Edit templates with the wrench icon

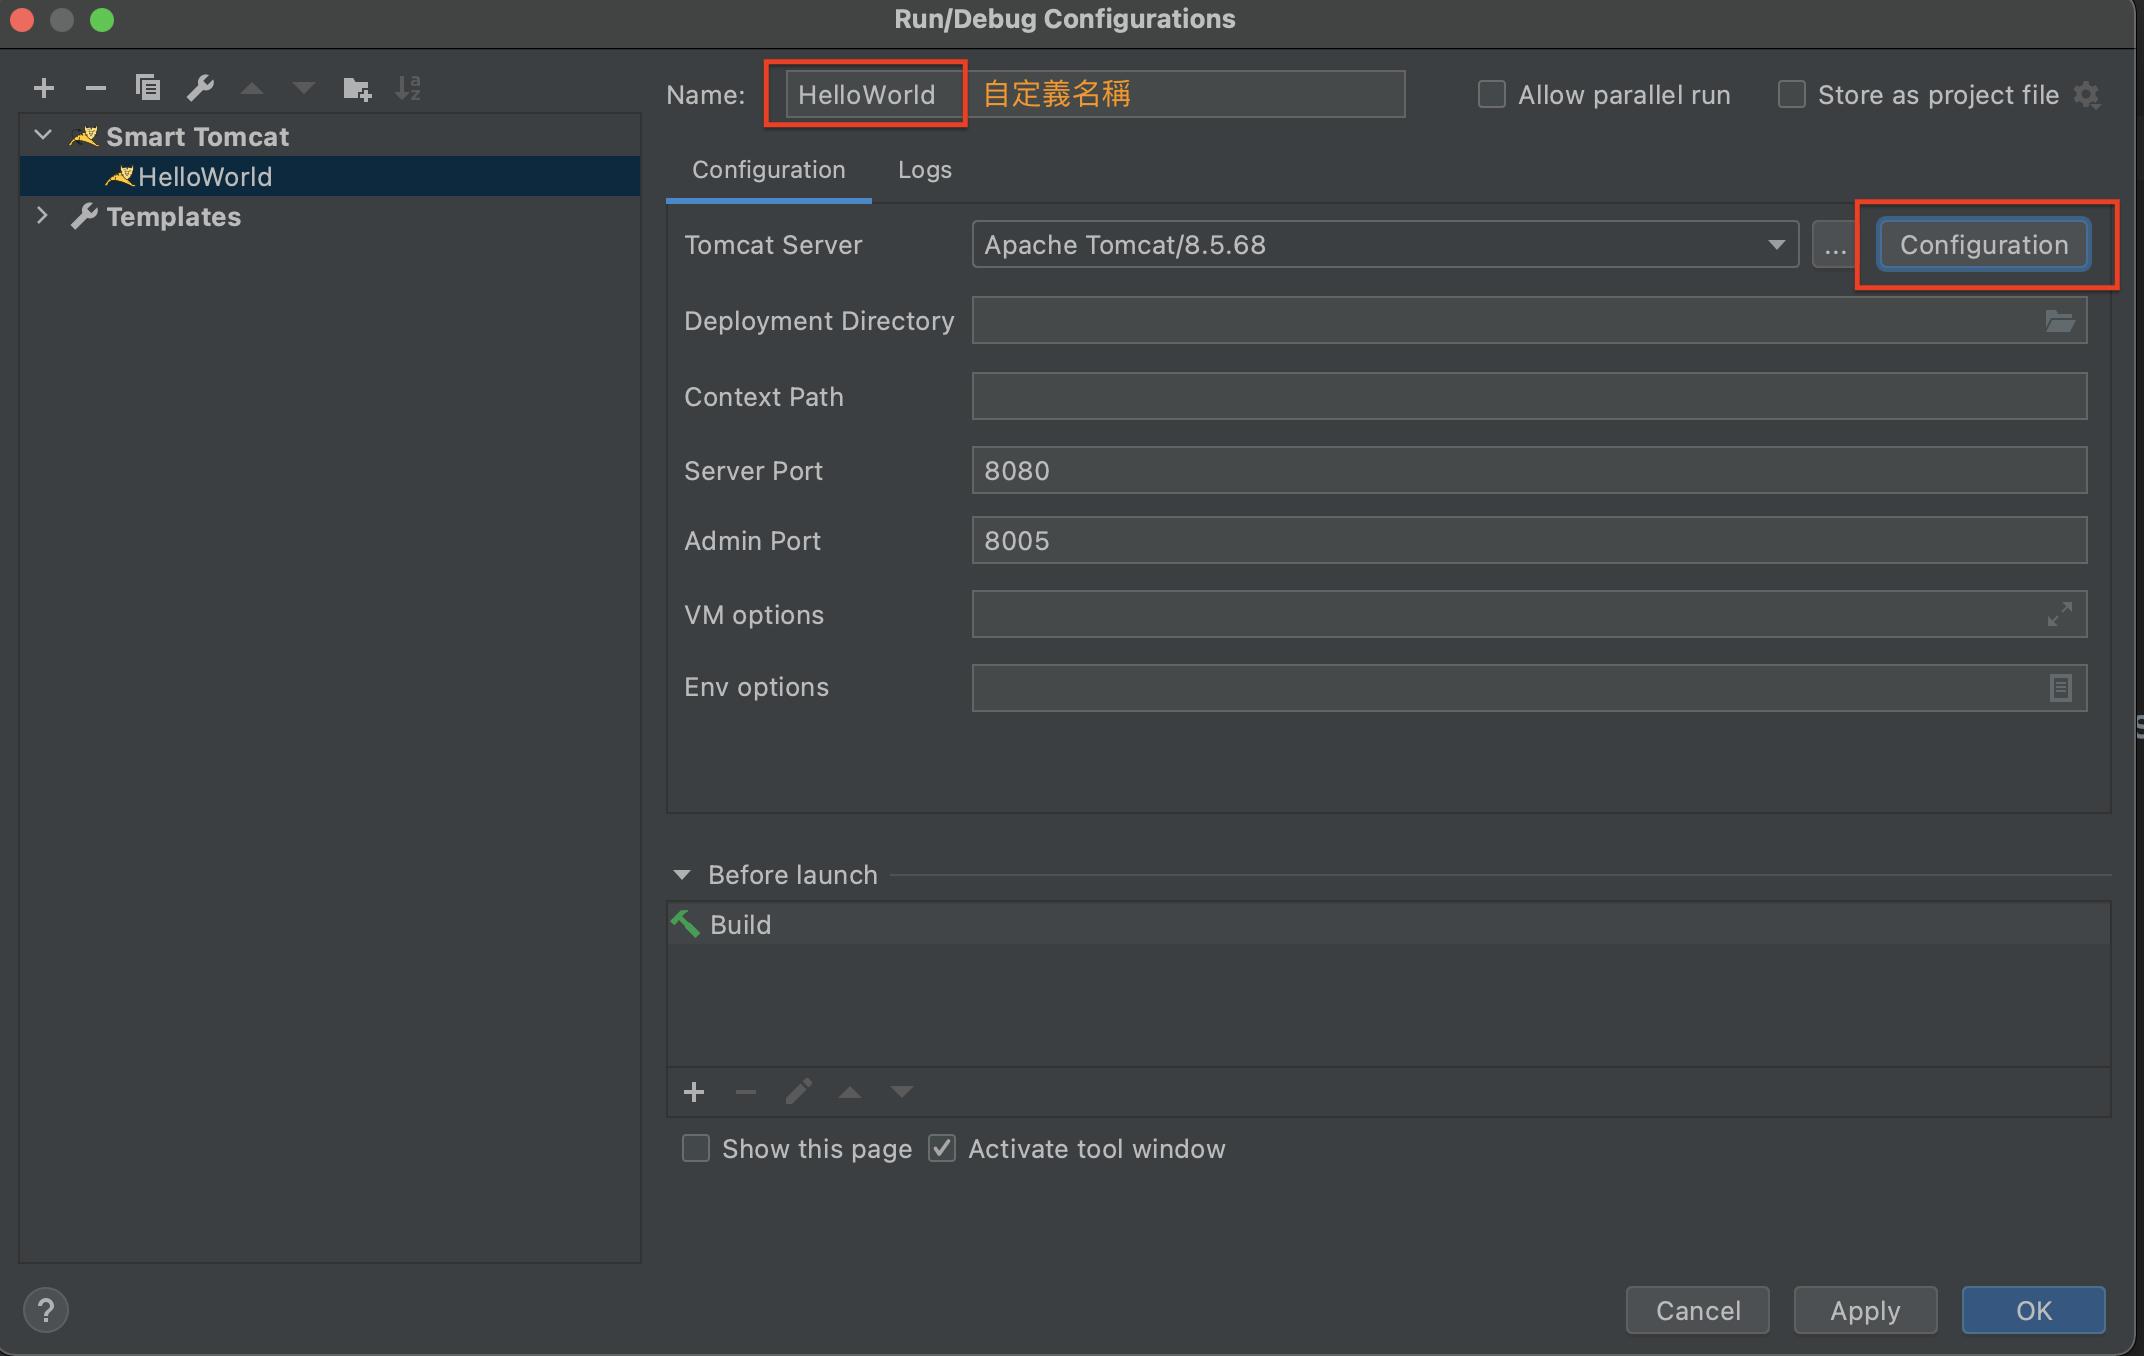point(200,88)
